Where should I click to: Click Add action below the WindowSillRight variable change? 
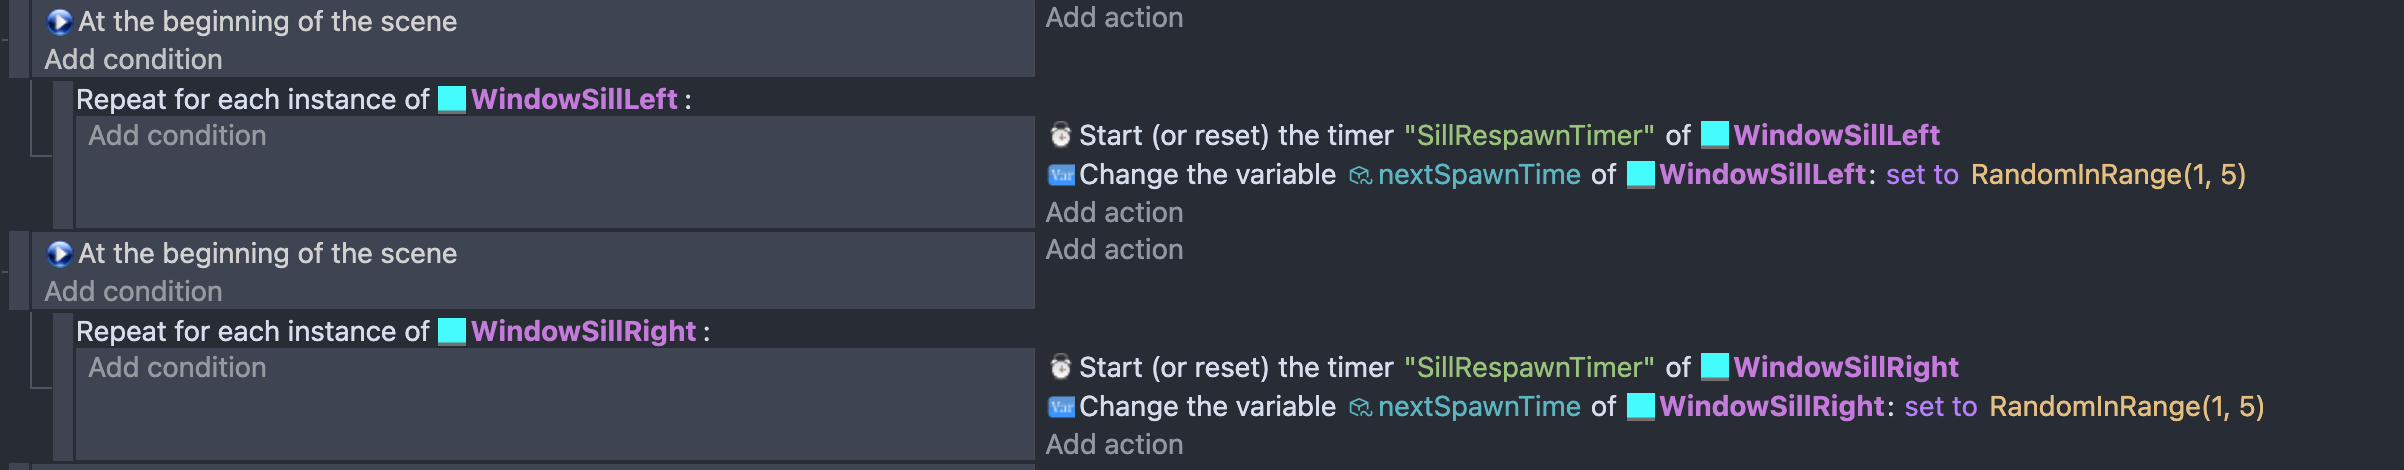[x=1114, y=444]
